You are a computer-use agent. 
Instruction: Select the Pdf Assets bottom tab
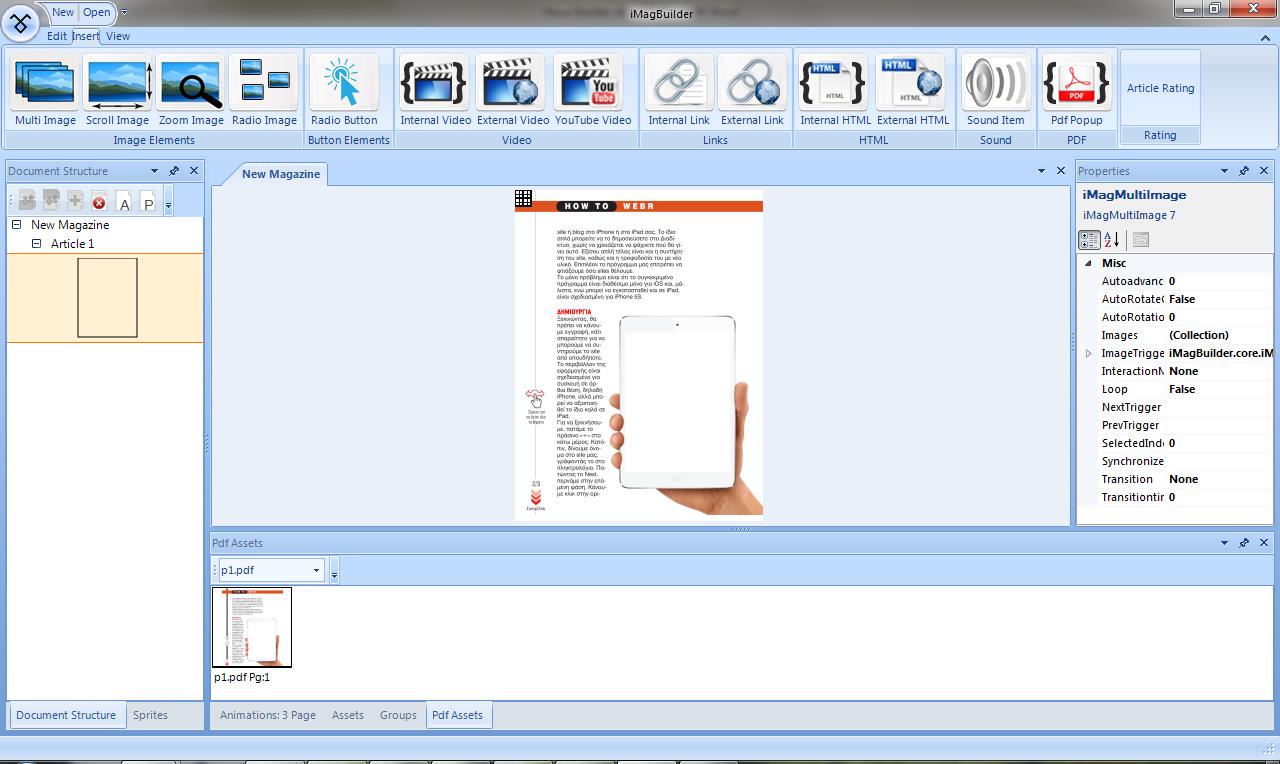click(x=457, y=715)
